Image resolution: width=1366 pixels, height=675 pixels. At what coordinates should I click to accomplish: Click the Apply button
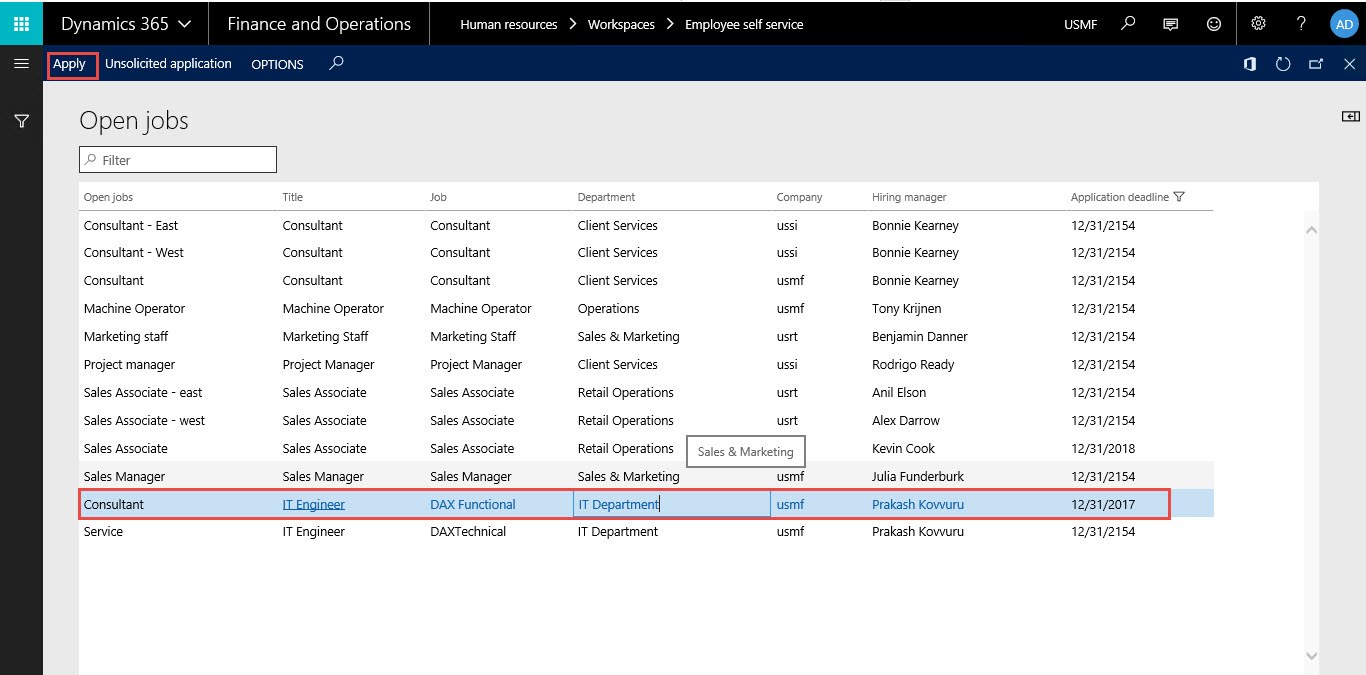click(70, 63)
